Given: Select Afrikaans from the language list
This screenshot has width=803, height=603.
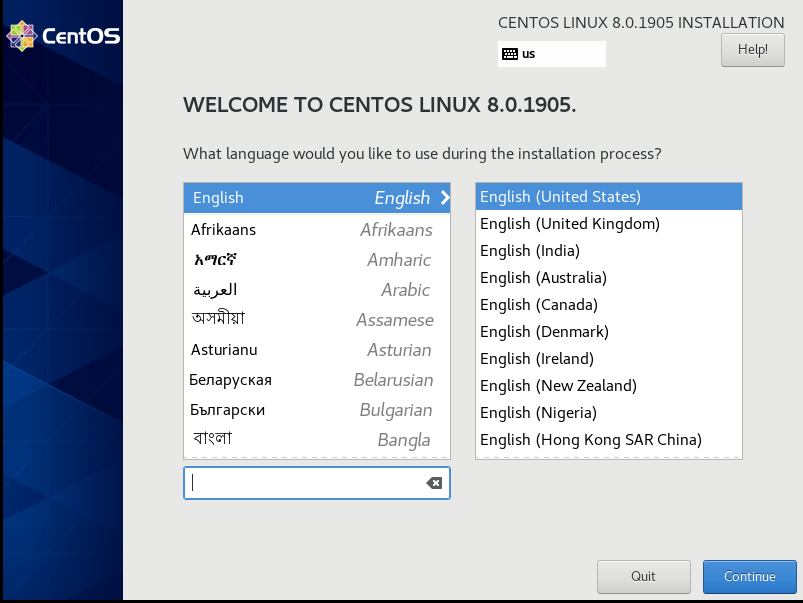Looking at the screenshot, I should 300,229.
